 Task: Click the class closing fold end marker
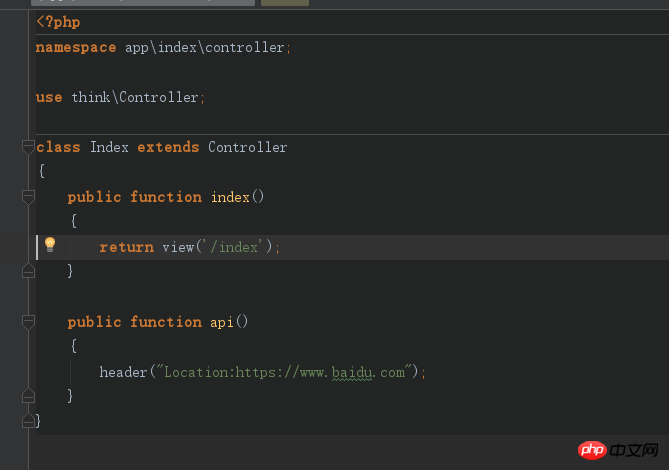point(28,421)
